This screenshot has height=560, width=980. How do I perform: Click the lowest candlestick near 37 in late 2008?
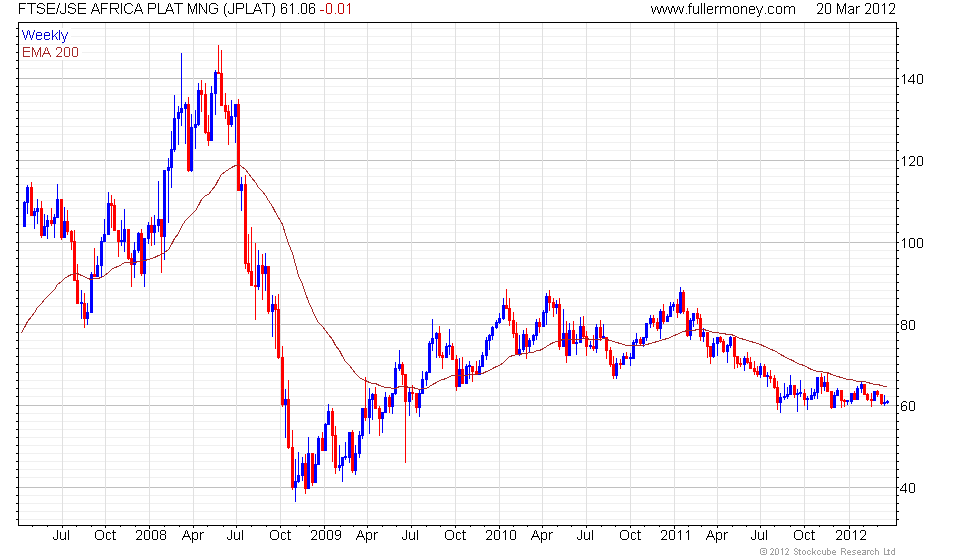295,481
